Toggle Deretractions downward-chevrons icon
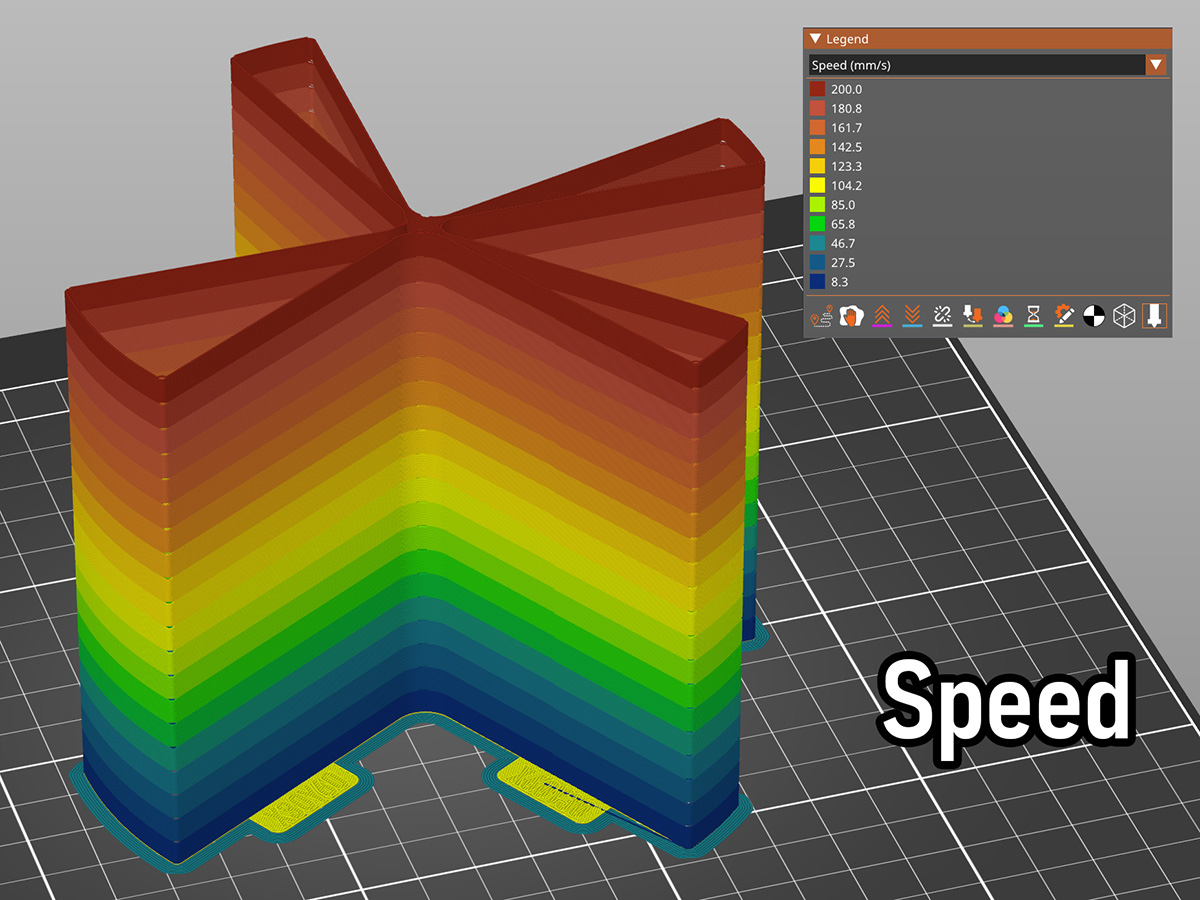The width and height of the screenshot is (1200, 900). coord(911,316)
